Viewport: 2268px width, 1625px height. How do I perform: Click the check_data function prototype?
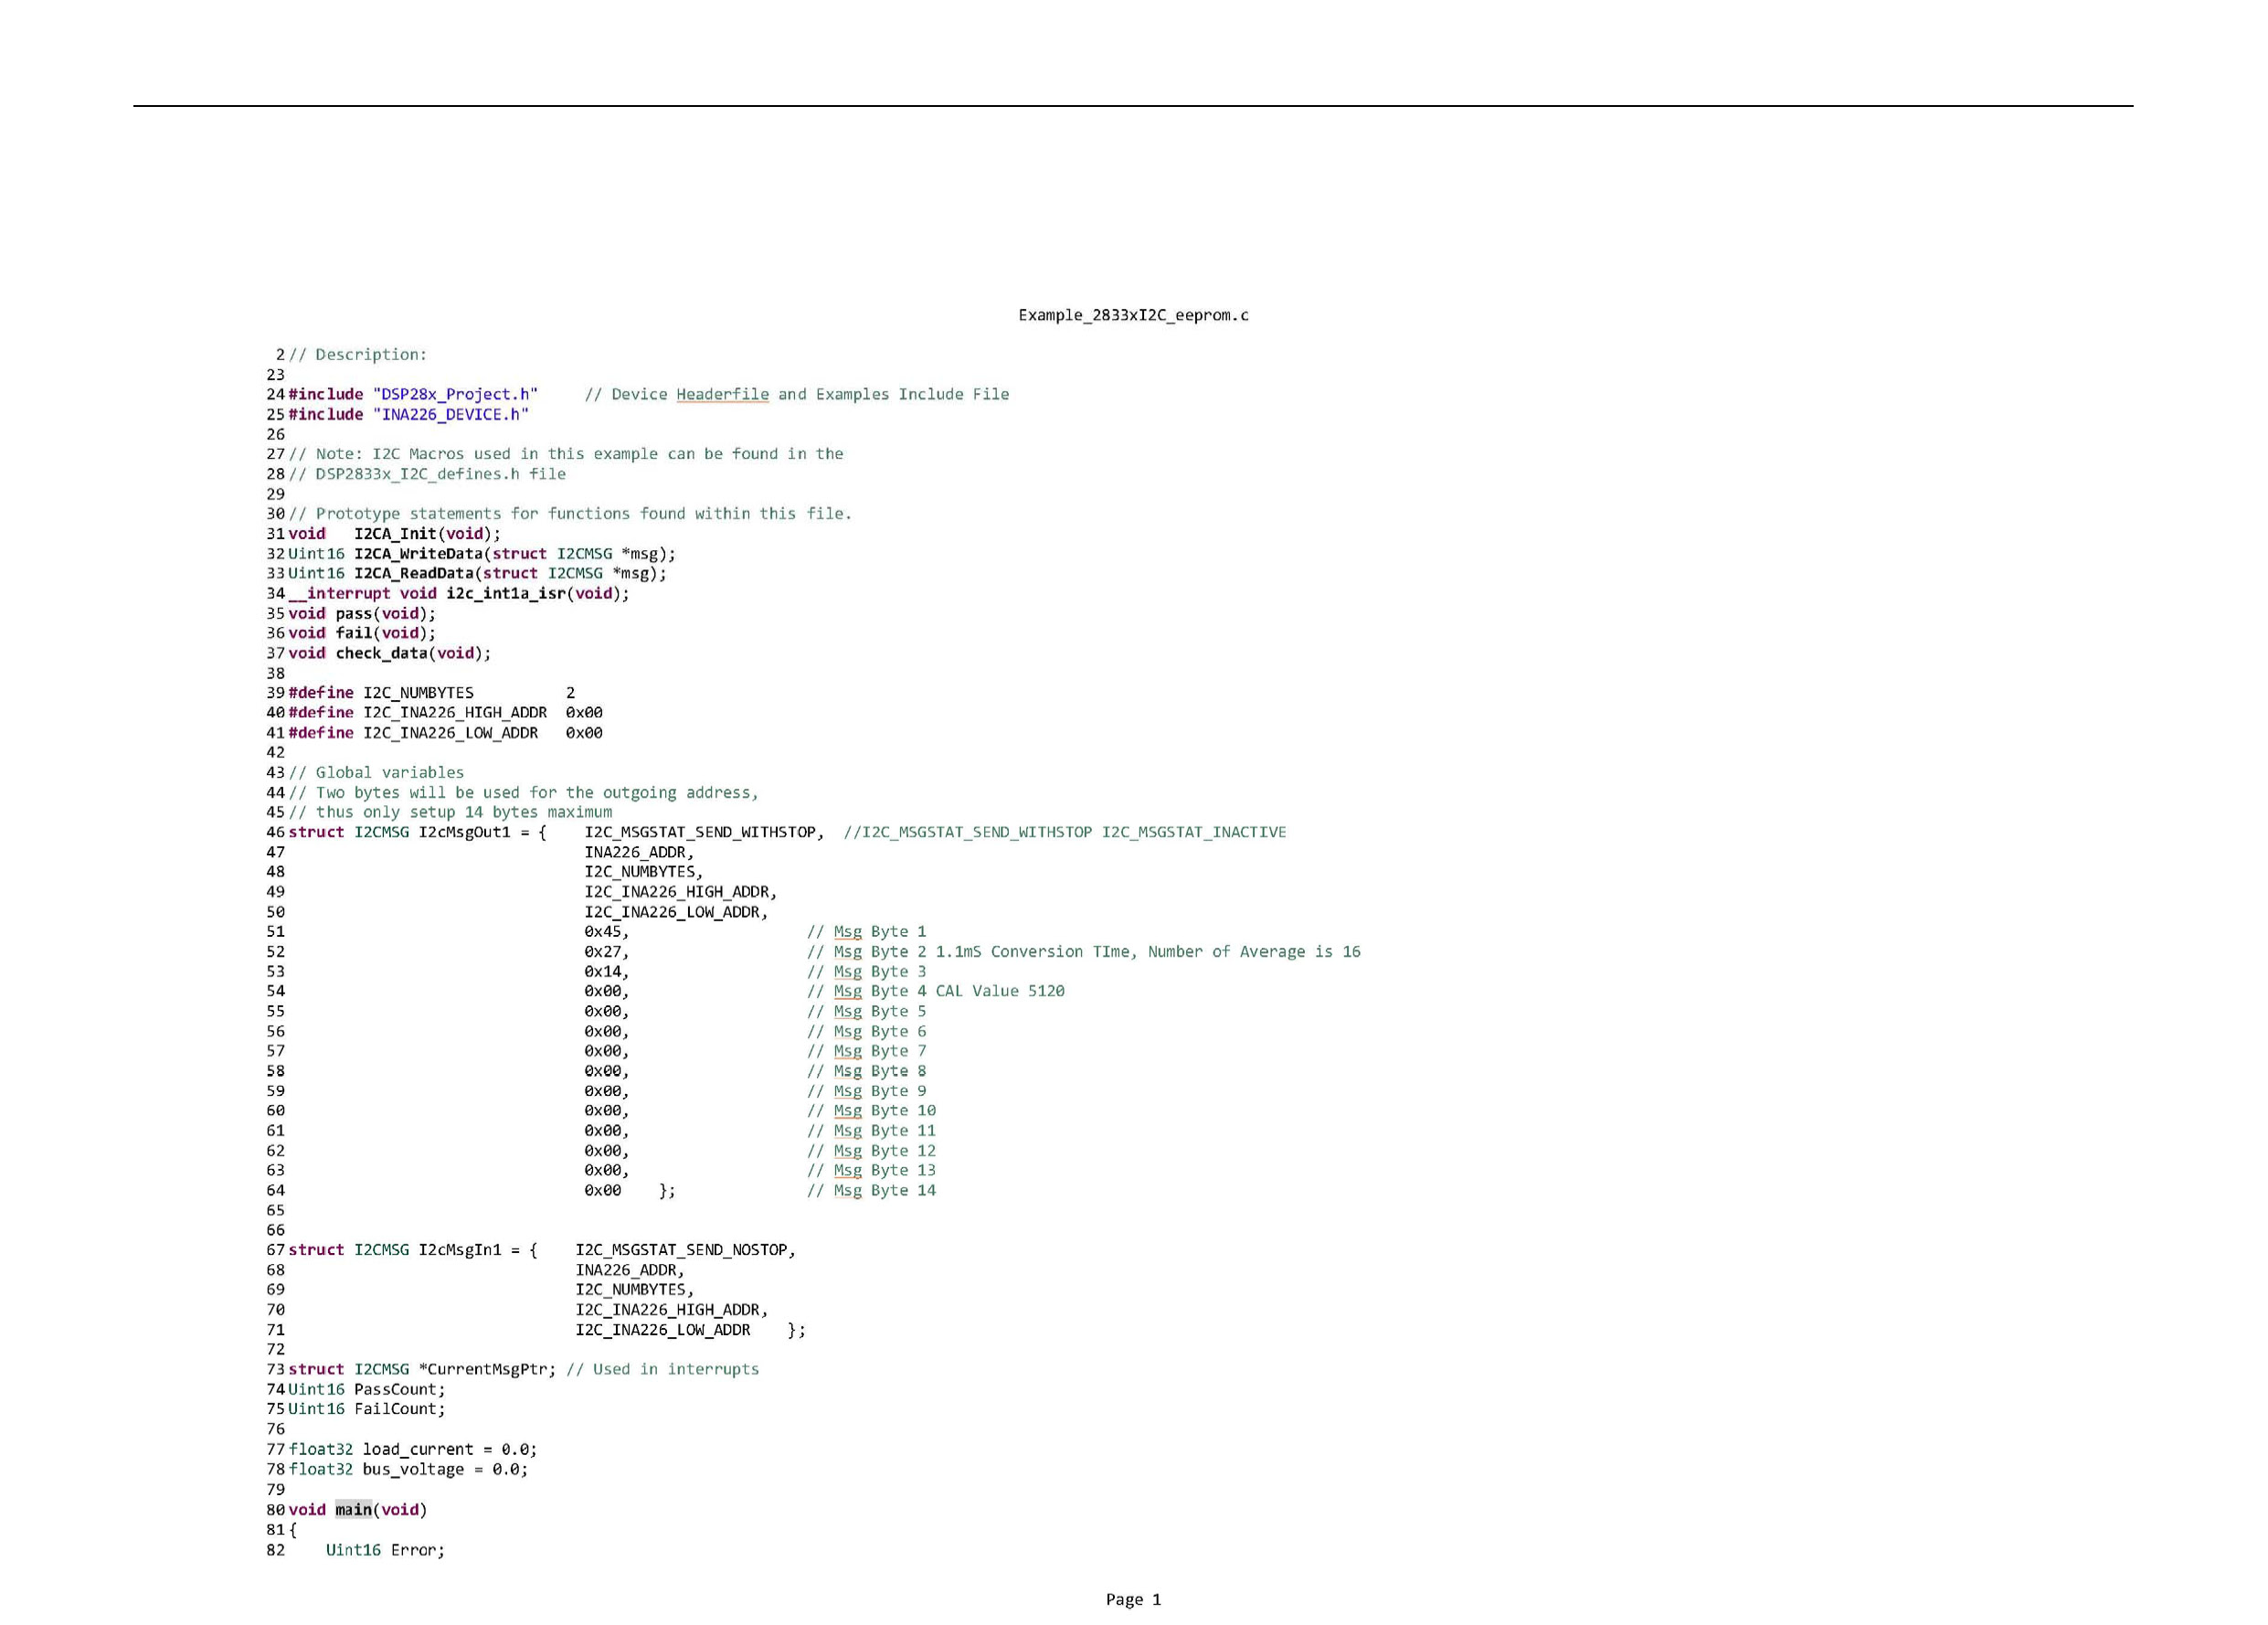pyautogui.click(x=381, y=653)
